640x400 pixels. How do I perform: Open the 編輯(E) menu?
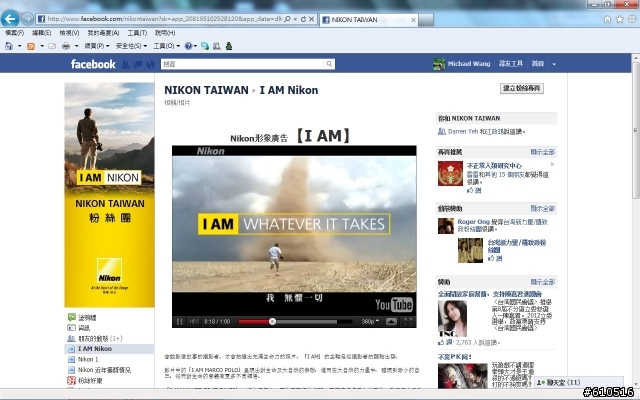(42, 33)
